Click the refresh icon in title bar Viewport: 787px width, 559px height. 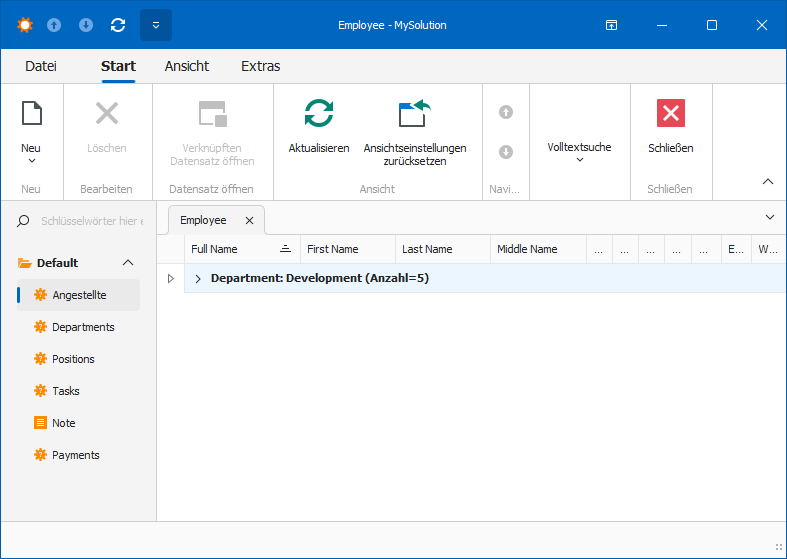(x=118, y=25)
